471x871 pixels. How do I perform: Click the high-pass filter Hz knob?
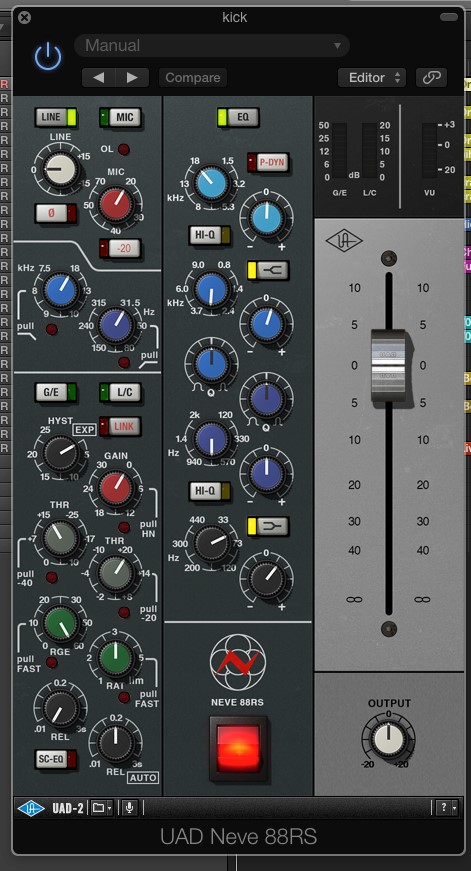tap(116, 325)
